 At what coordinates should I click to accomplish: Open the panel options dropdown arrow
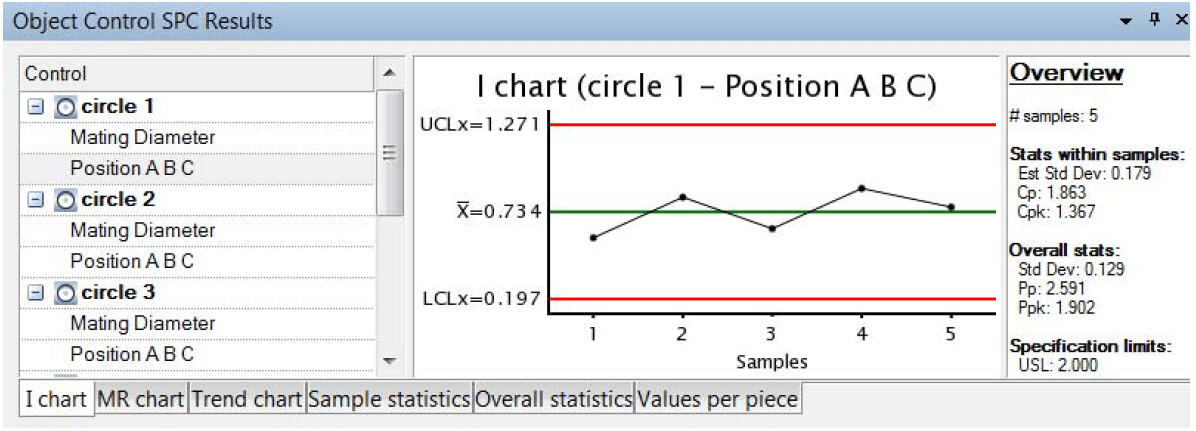(x=1126, y=21)
